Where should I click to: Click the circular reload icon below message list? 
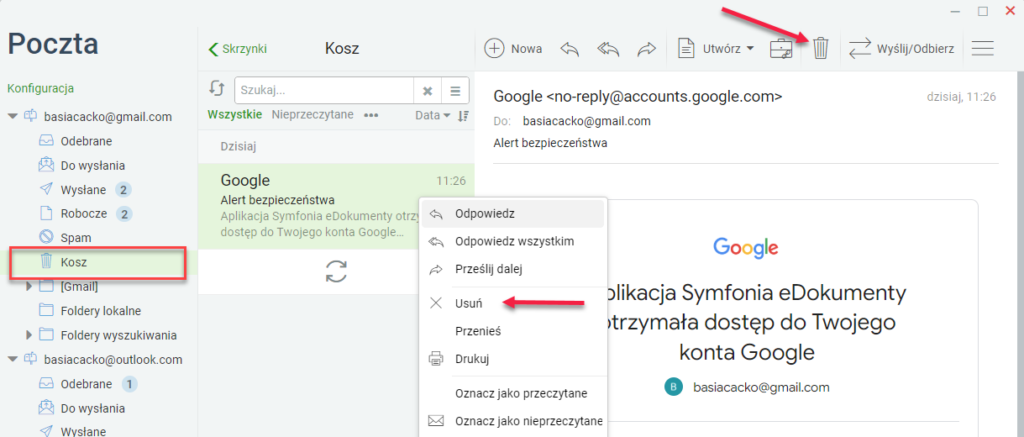[x=336, y=271]
